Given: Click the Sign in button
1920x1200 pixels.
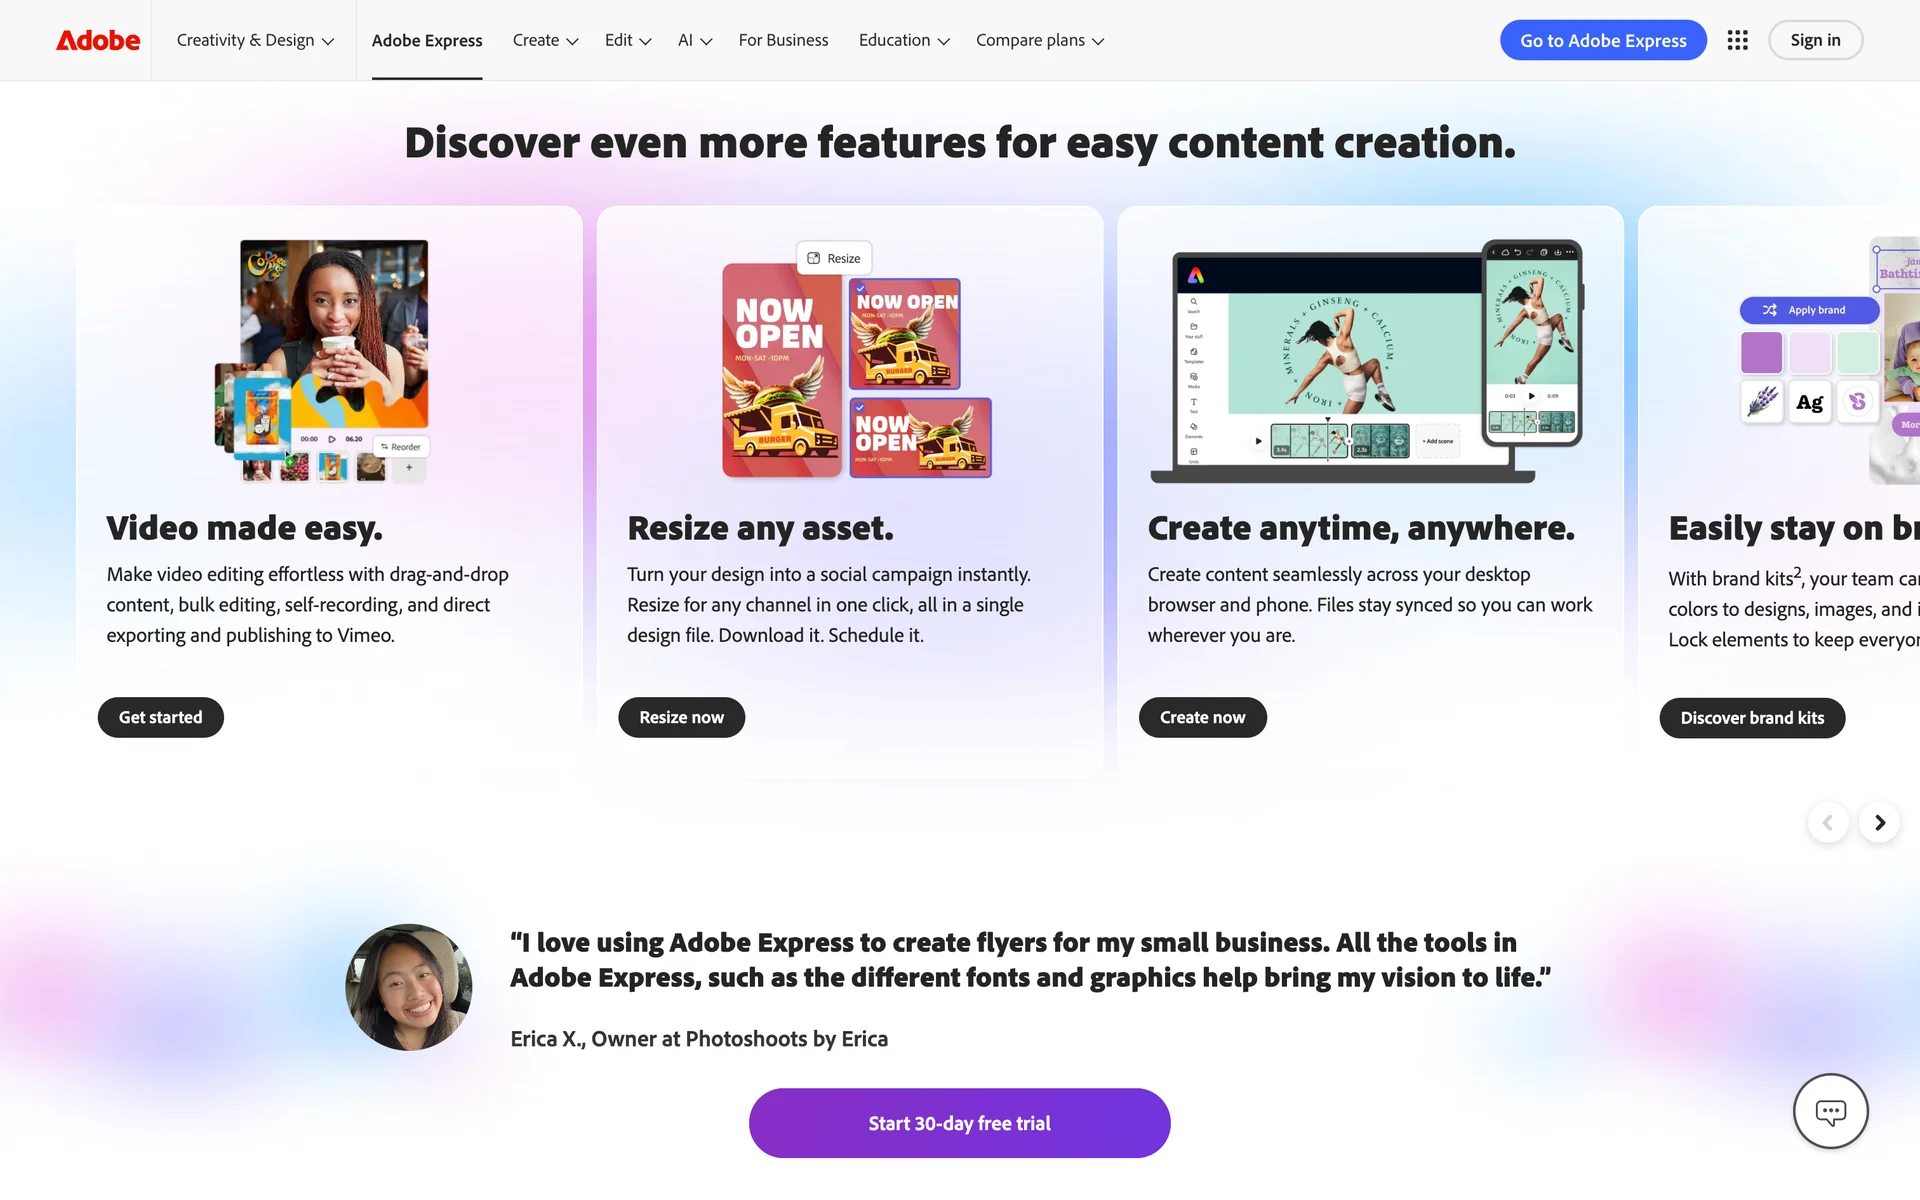Looking at the screenshot, I should coord(1815,40).
